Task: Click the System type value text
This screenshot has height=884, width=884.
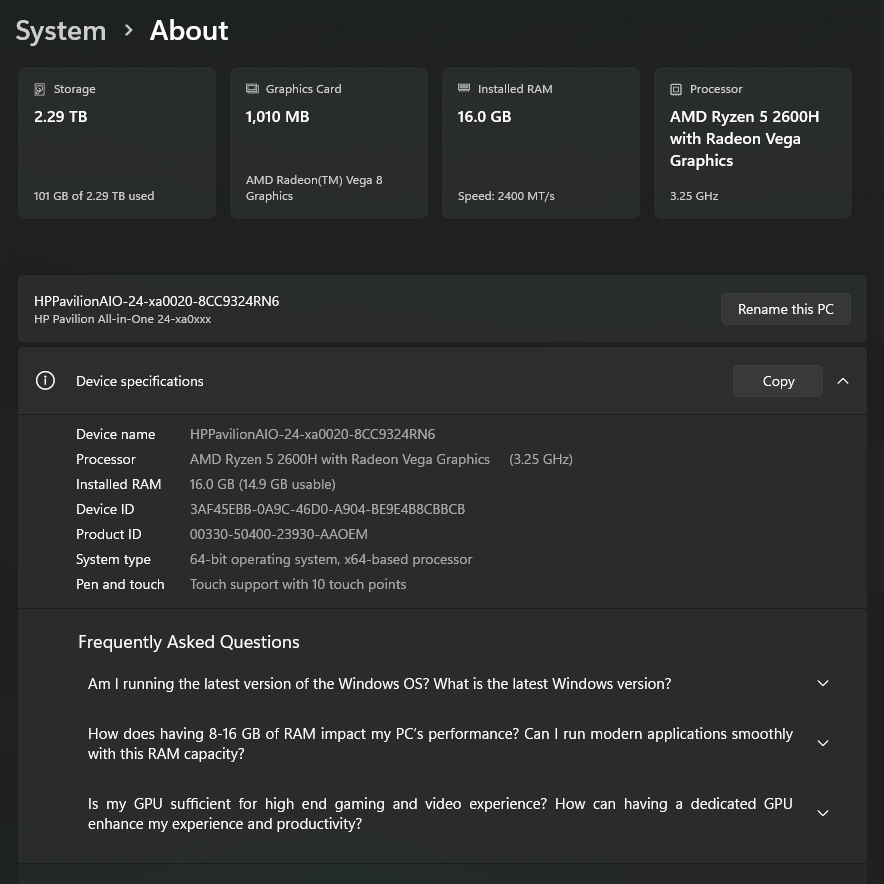Action: pyautogui.click(x=331, y=559)
